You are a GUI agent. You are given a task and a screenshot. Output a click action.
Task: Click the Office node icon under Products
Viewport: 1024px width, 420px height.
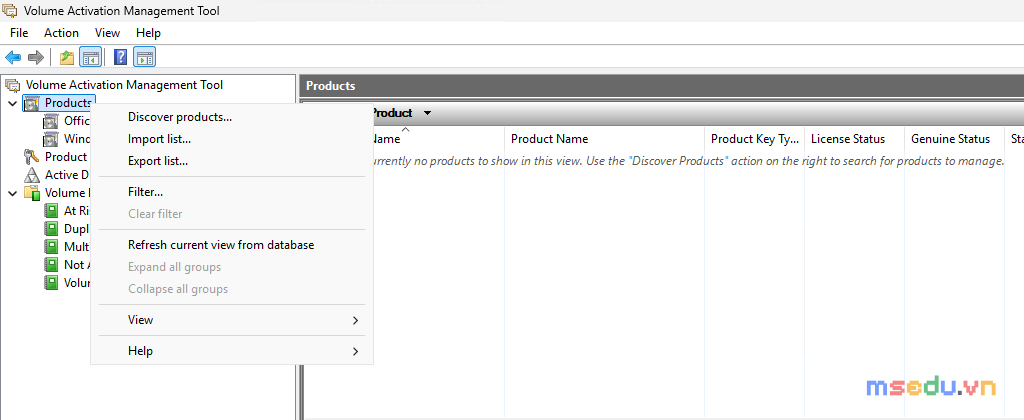(51, 121)
